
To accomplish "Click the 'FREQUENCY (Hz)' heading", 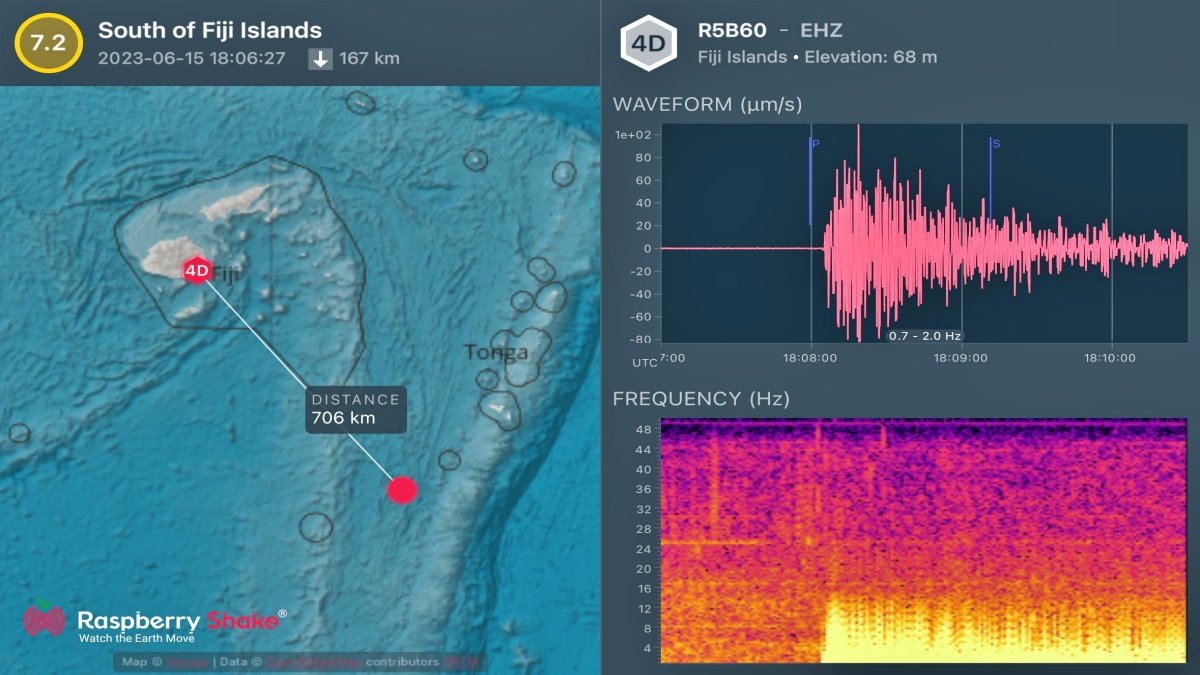I will click(x=701, y=400).
